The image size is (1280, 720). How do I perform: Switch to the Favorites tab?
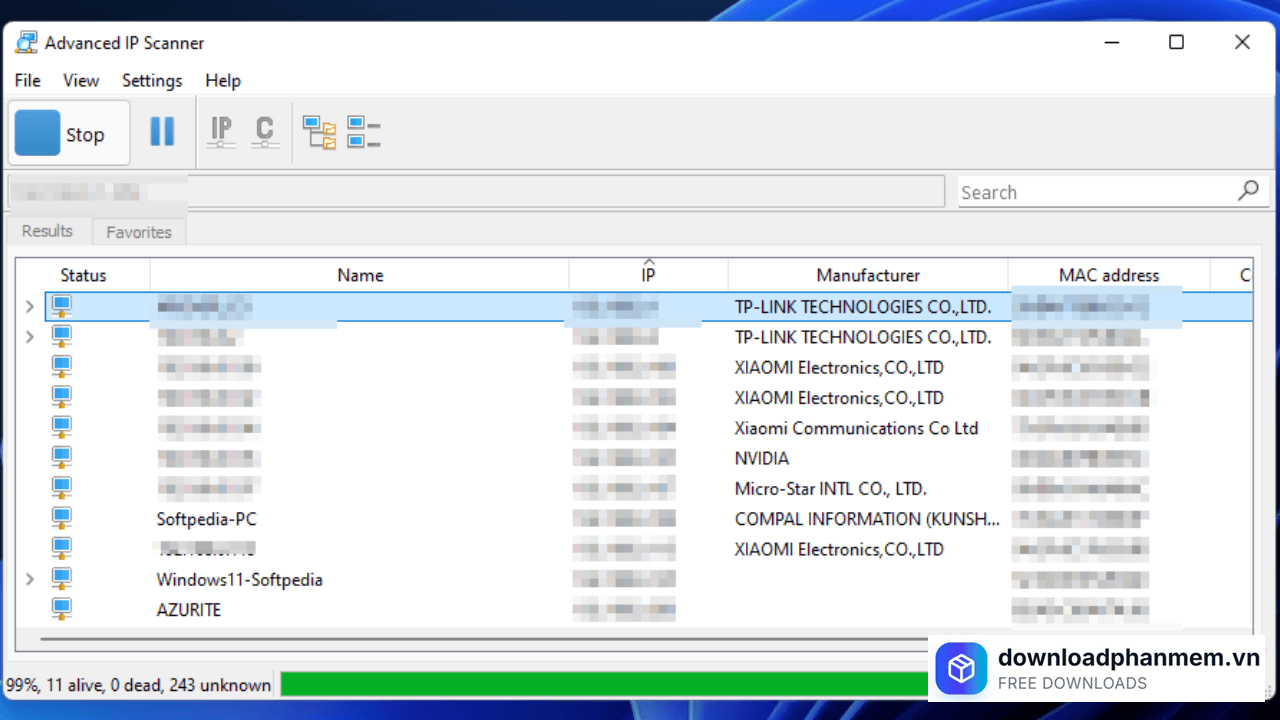pyautogui.click(x=139, y=232)
